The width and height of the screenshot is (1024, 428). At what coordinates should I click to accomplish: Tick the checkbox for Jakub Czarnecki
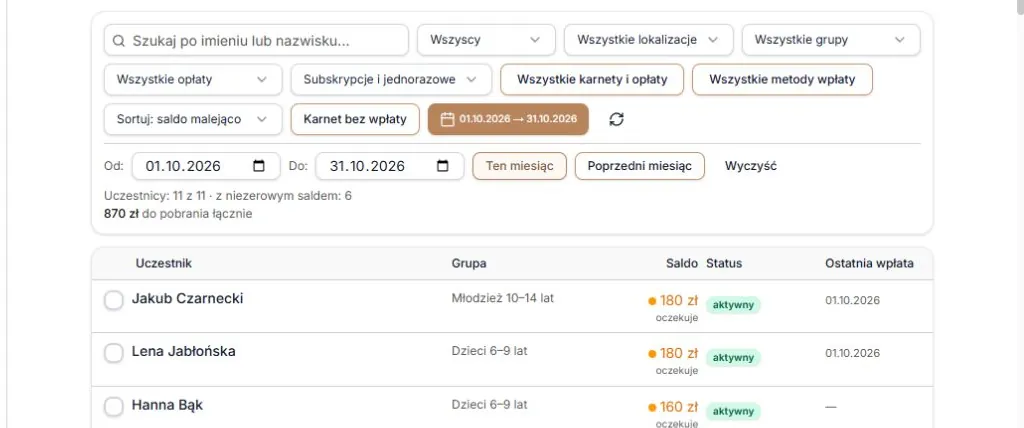(x=114, y=301)
